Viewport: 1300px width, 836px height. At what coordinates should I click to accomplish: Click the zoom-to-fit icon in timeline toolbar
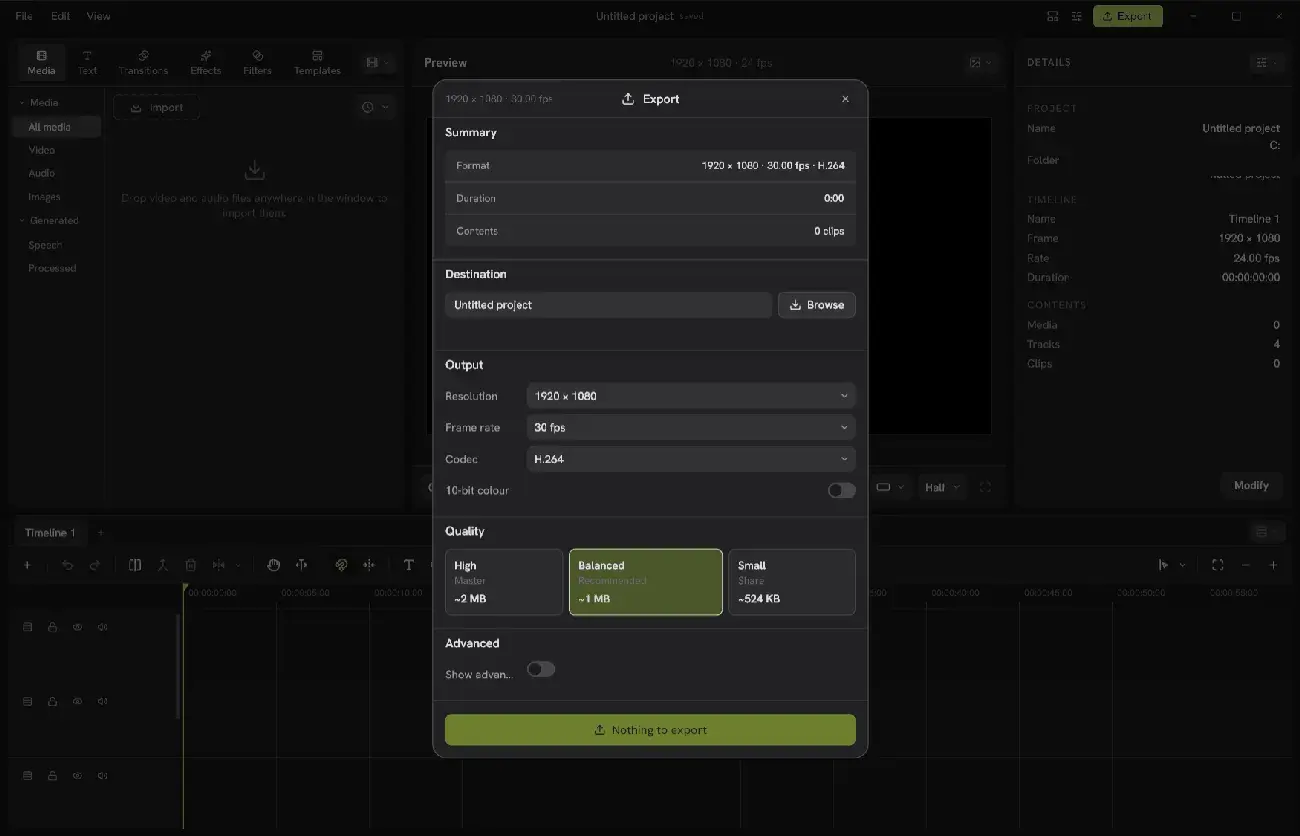pos(1217,565)
